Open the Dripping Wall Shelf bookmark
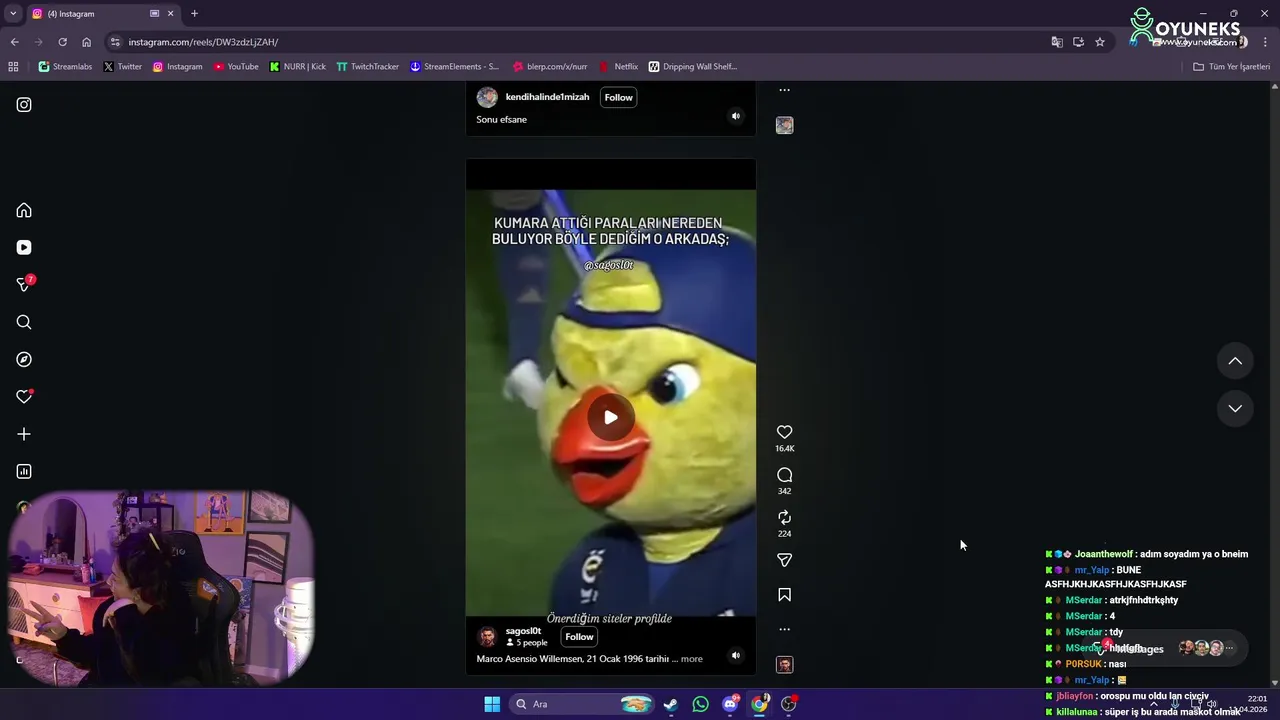This screenshot has height=720, width=1280. [x=692, y=67]
